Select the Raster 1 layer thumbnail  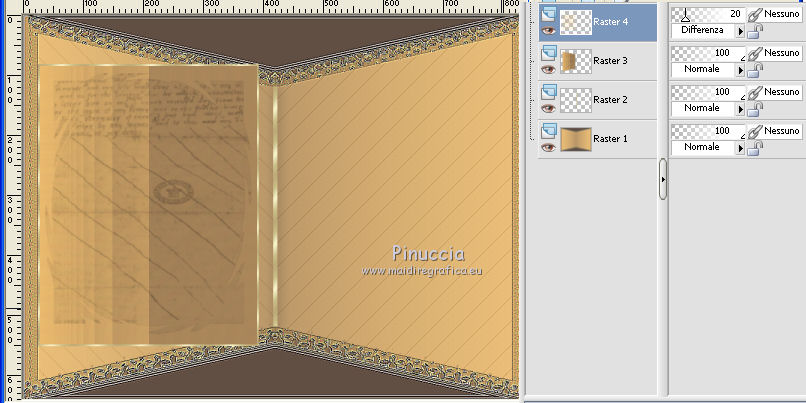click(x=576, y=139)
